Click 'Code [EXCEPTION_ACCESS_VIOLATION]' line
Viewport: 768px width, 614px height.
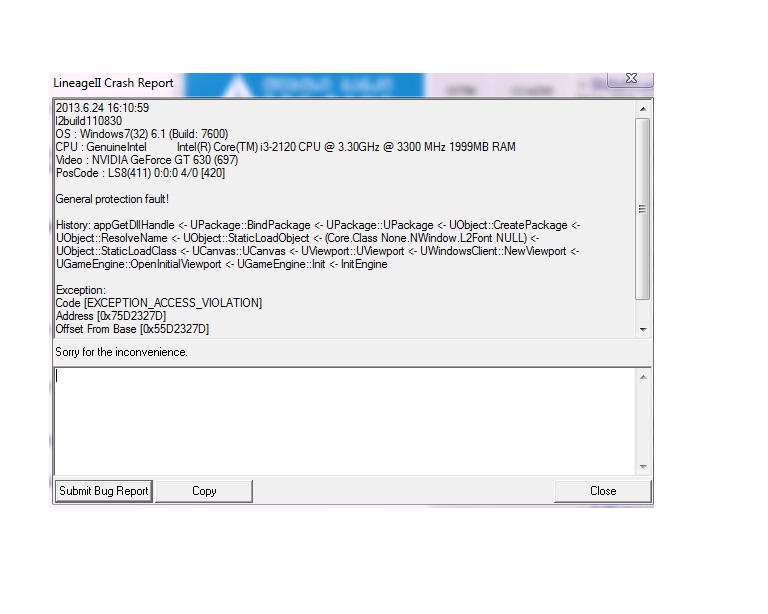[159, 303]
